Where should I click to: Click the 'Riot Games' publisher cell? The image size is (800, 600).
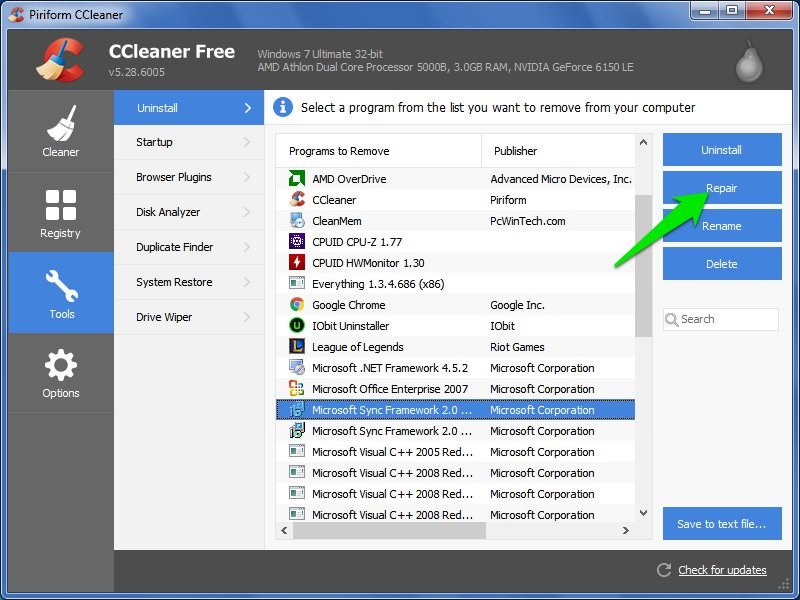517,346
